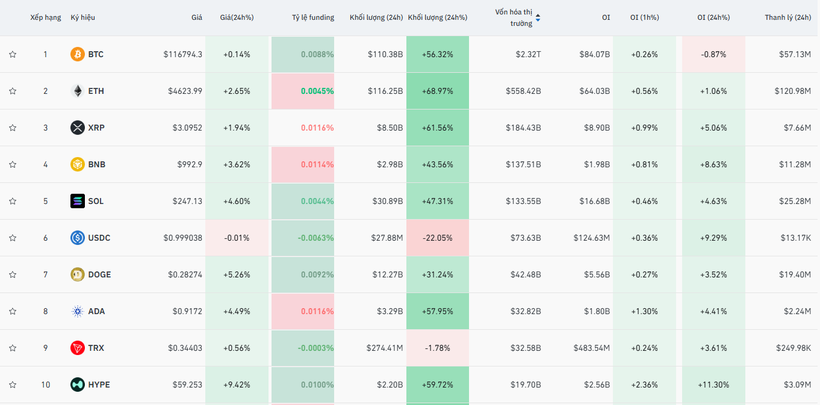820x405 pixels.
Task: Click the BNB coin logo
Action: click(77, 164)
